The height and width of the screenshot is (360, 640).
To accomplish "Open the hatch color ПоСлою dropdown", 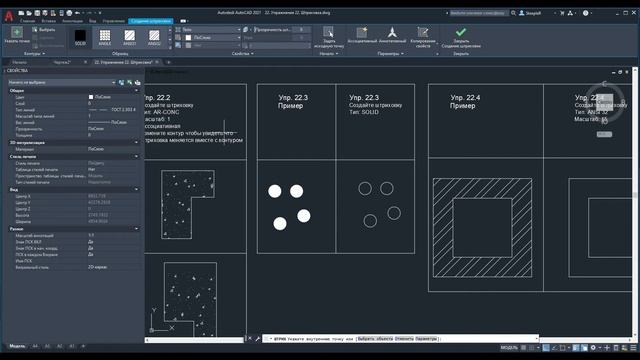I will pyautogui.click(x=214, y=38).
